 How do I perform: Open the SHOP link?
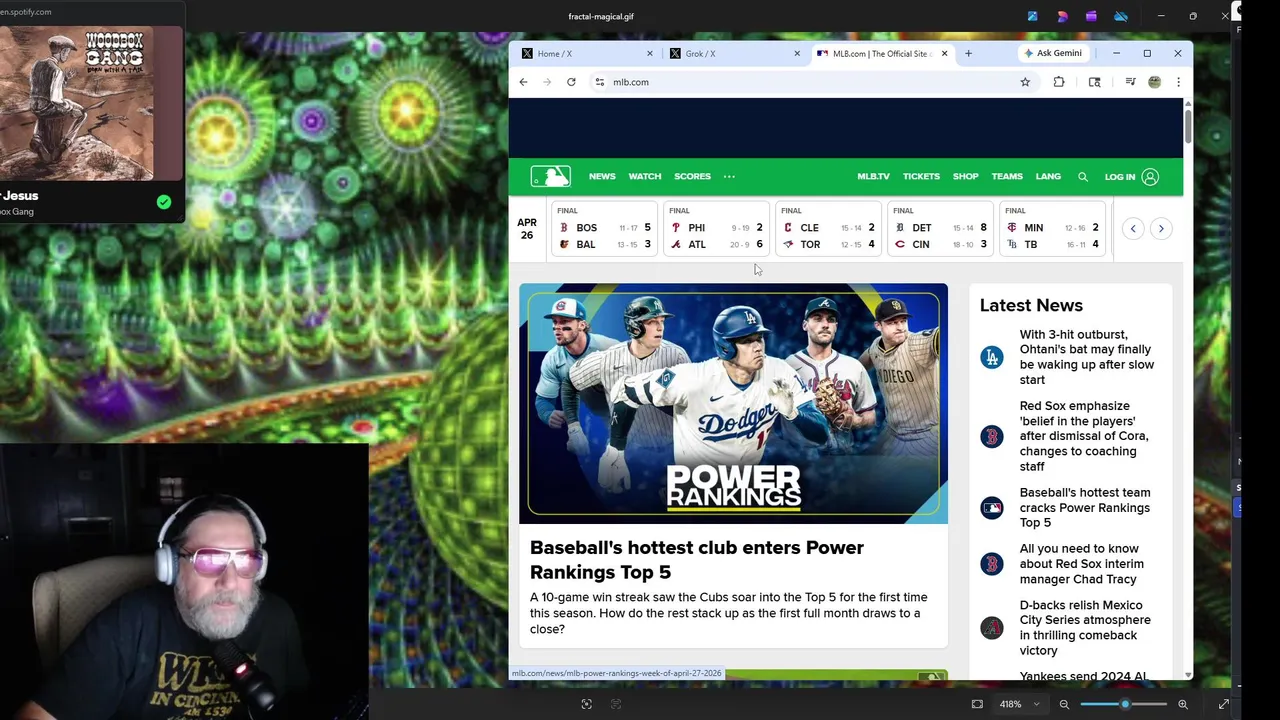[x=965, y=177]
